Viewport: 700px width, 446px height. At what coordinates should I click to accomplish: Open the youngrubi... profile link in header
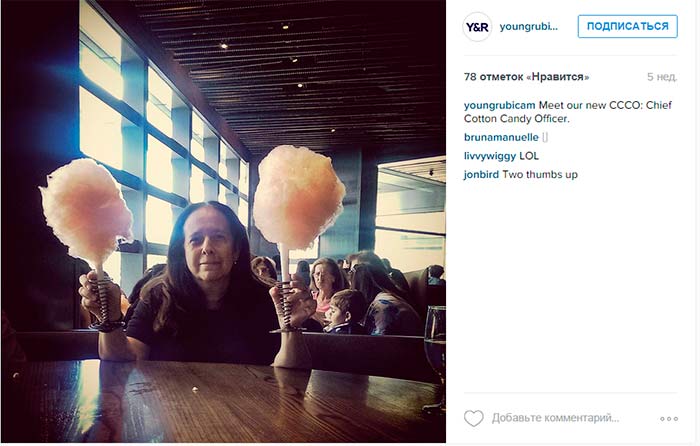tap(529, 26)
